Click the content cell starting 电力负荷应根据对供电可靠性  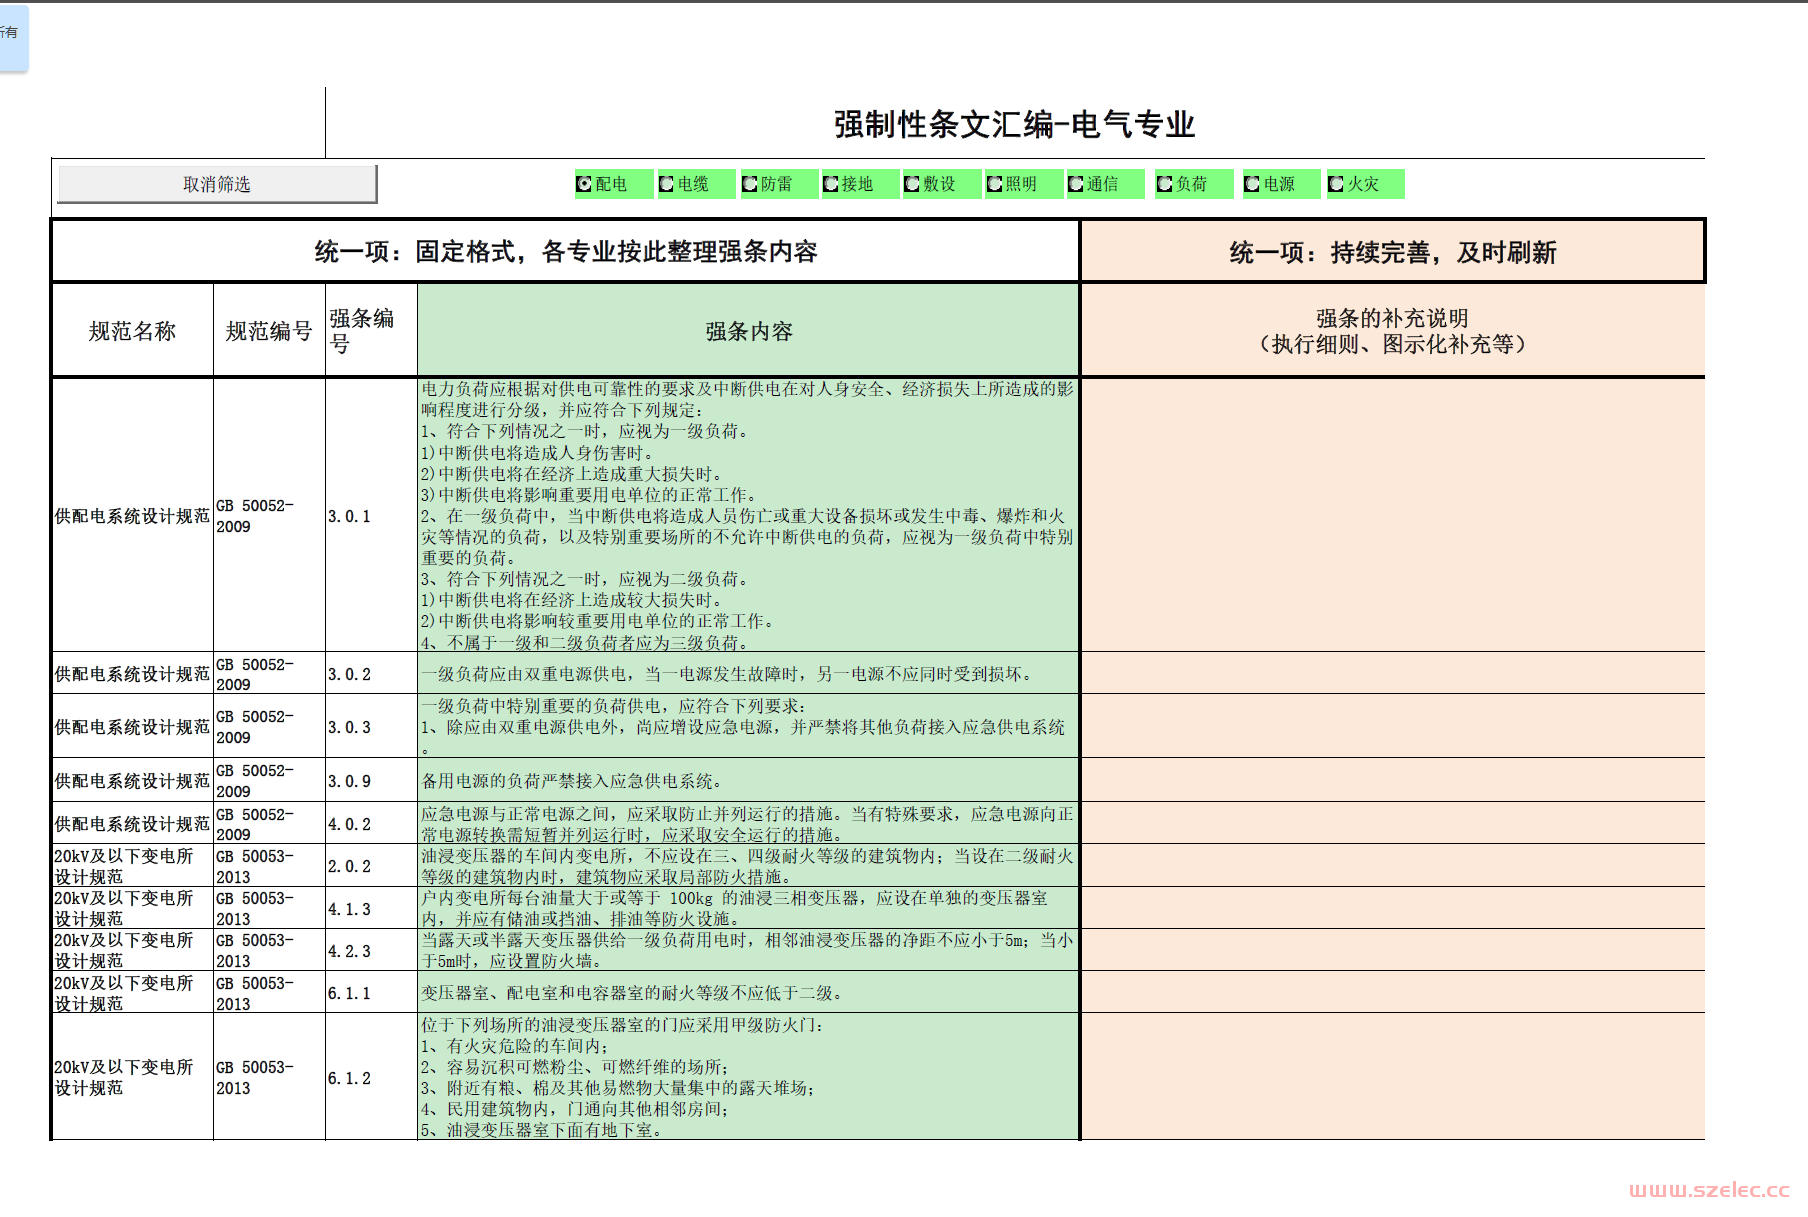748,516
